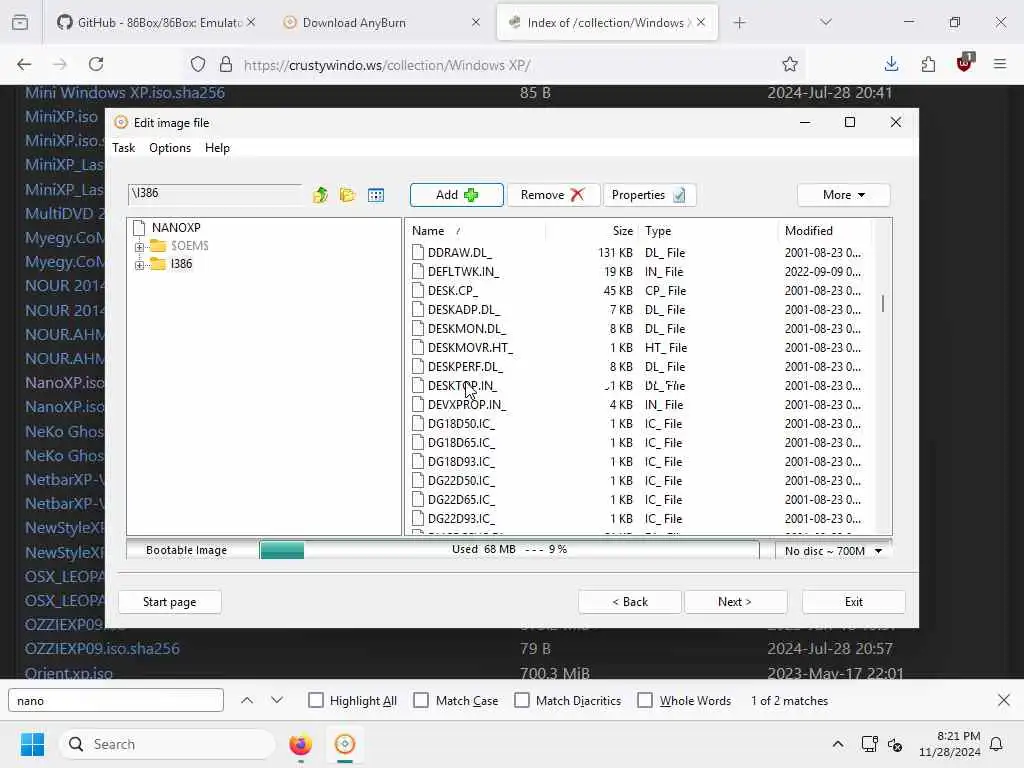The height and width of the screenshot is (768, 1024).
Task: Close the find bar
Action: coord(1004,700)
